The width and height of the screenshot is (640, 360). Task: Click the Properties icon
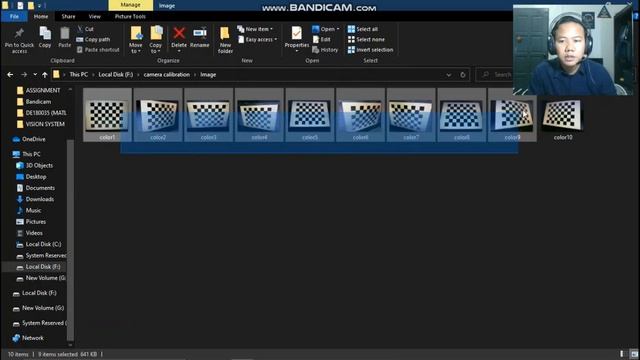[297, 33]
